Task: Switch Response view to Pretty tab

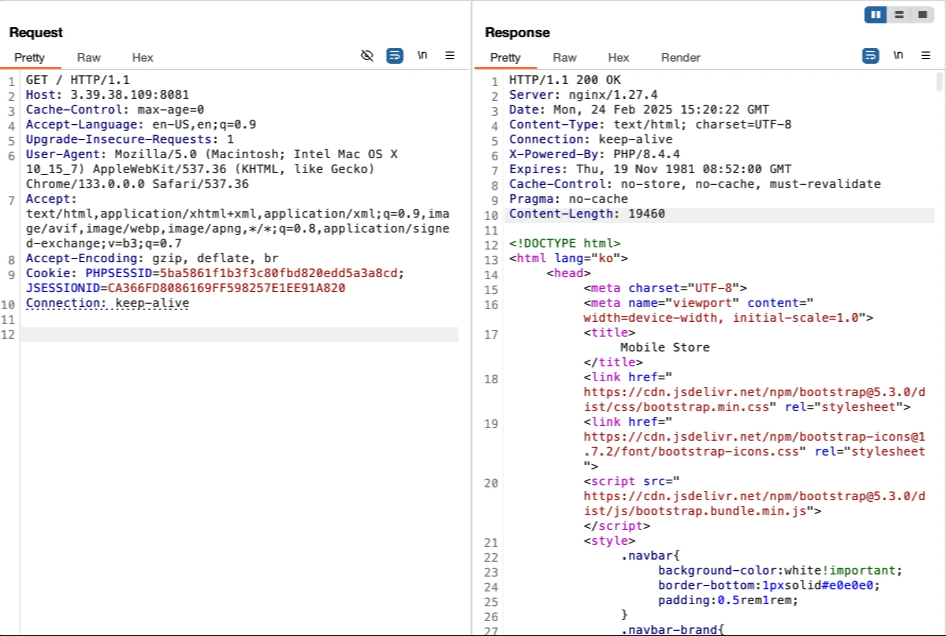Action: pyautogui.click(x=506, y=57)
